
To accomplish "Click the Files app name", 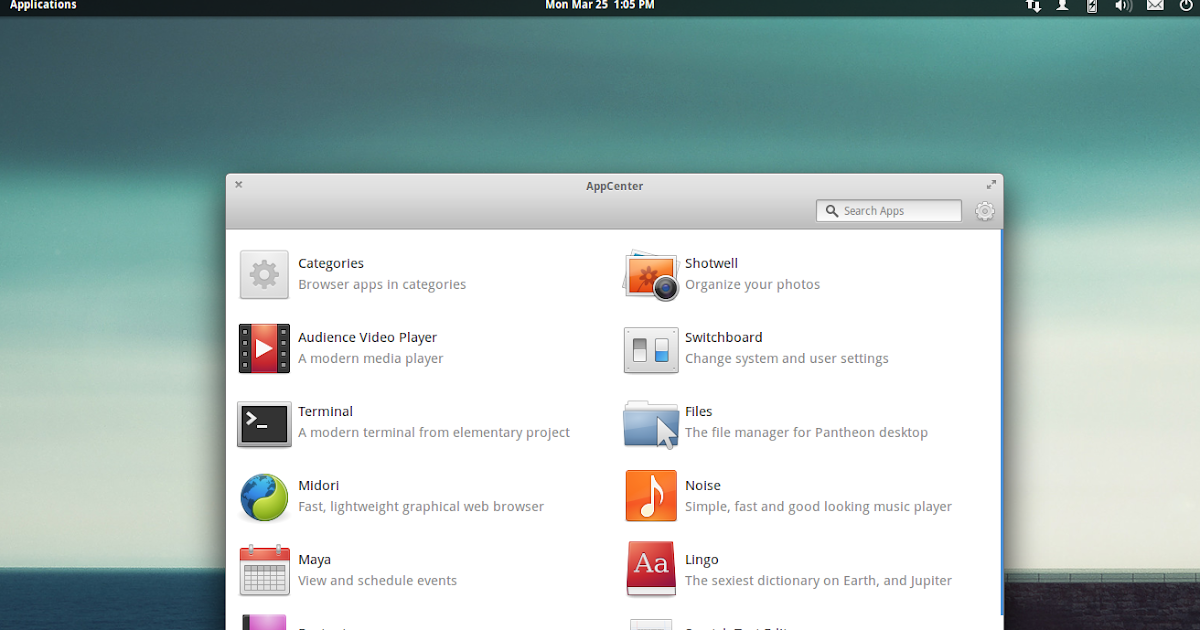I will coord(698,412).
